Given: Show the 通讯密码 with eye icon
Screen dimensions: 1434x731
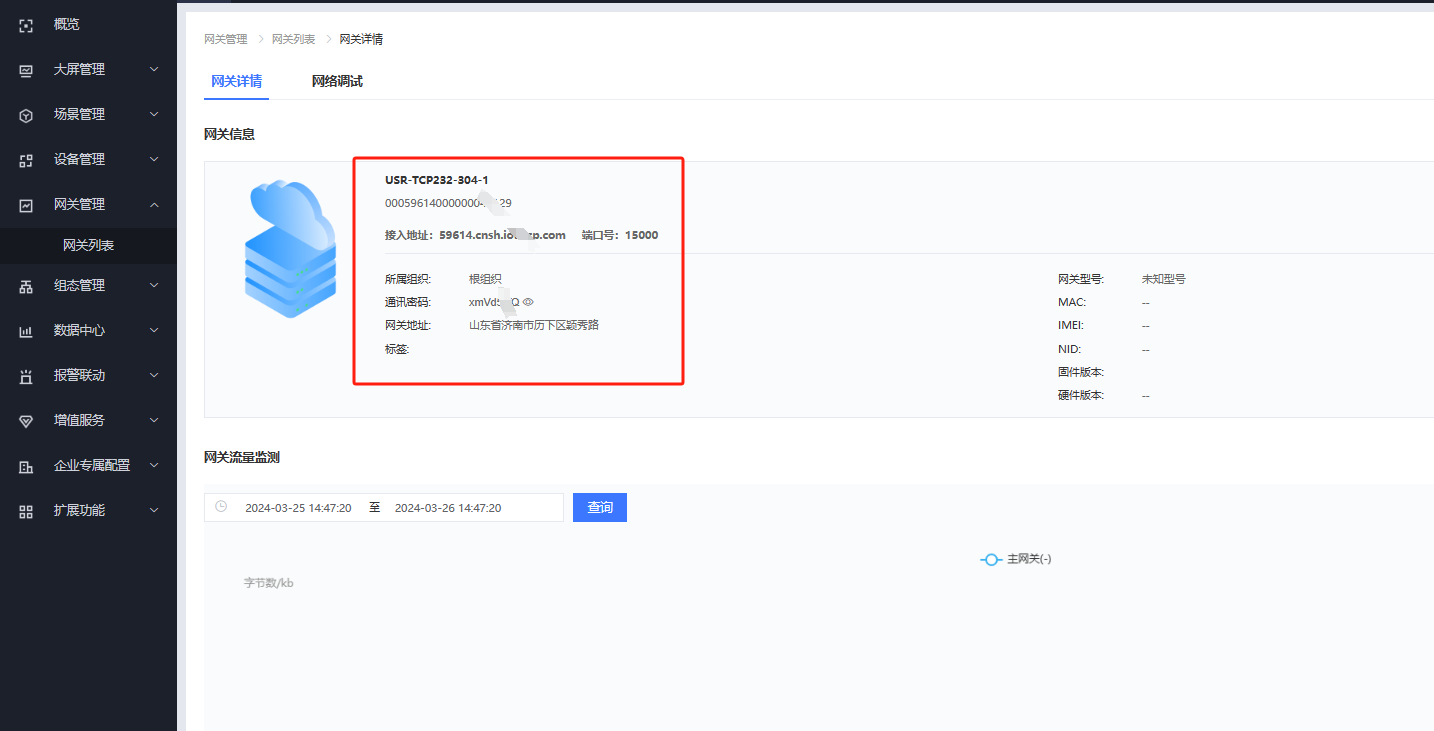Looking at the screenshot, I should (528, 302).
